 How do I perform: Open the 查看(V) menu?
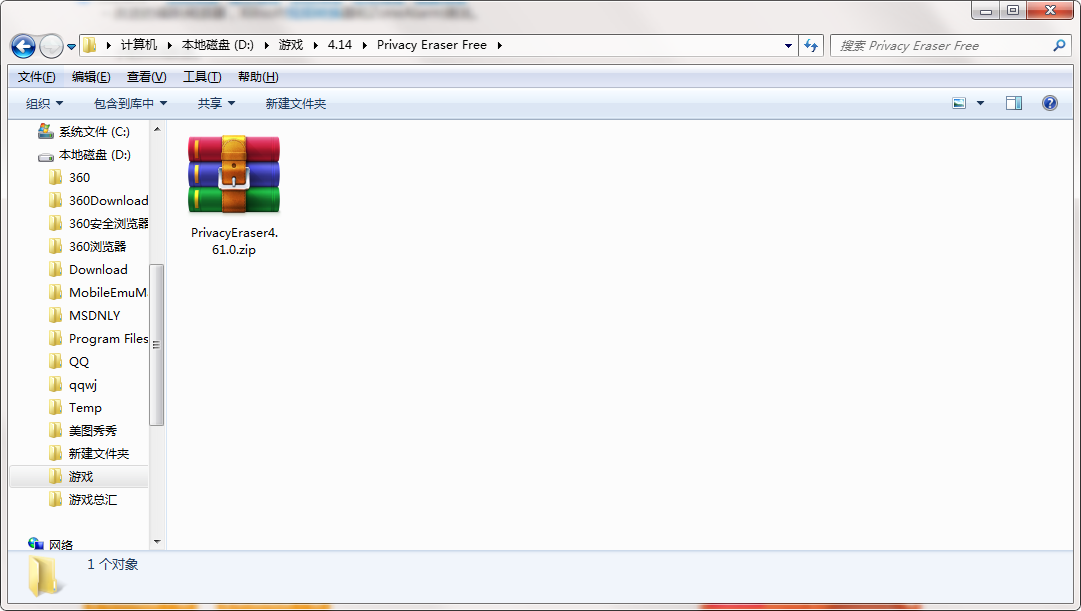(146, 77)
